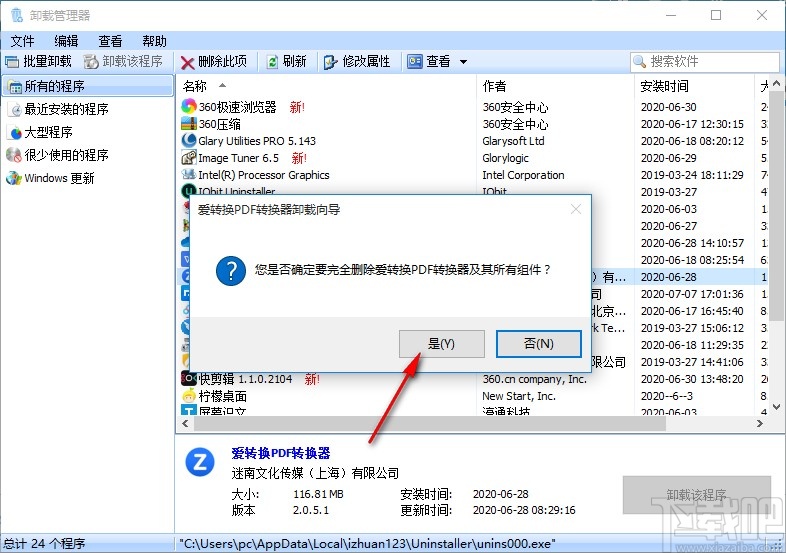
Task: Focus the 搜索软件 search field
Action: pyautogui.click(x=705, y=62)
